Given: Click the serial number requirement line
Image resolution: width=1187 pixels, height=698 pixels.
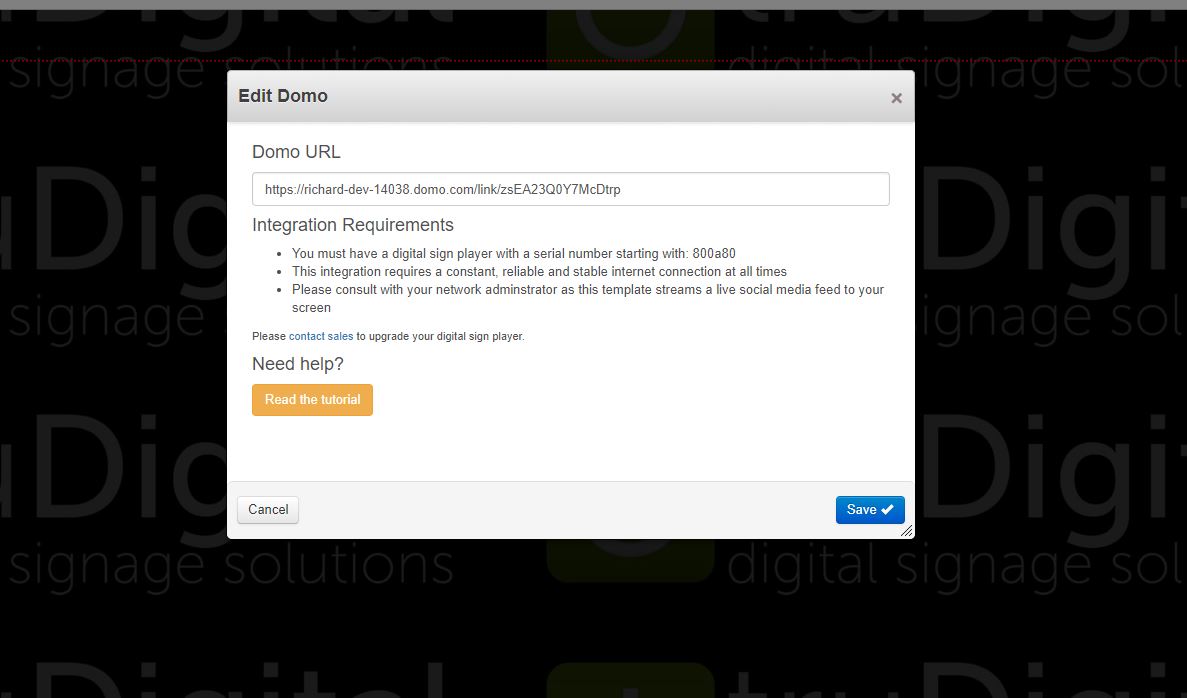Looking at the screenshot, I should [x=513, y=254].
